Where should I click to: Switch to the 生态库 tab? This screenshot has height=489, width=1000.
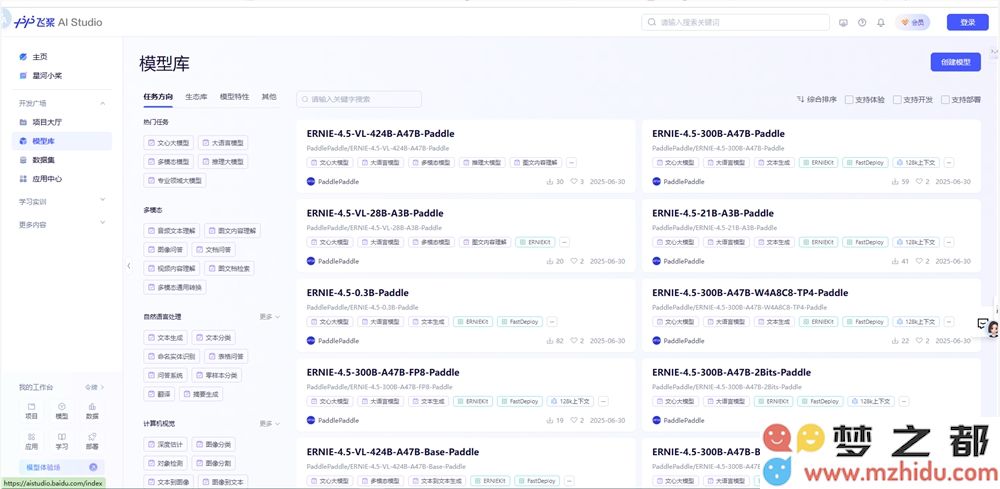[196, 97]
